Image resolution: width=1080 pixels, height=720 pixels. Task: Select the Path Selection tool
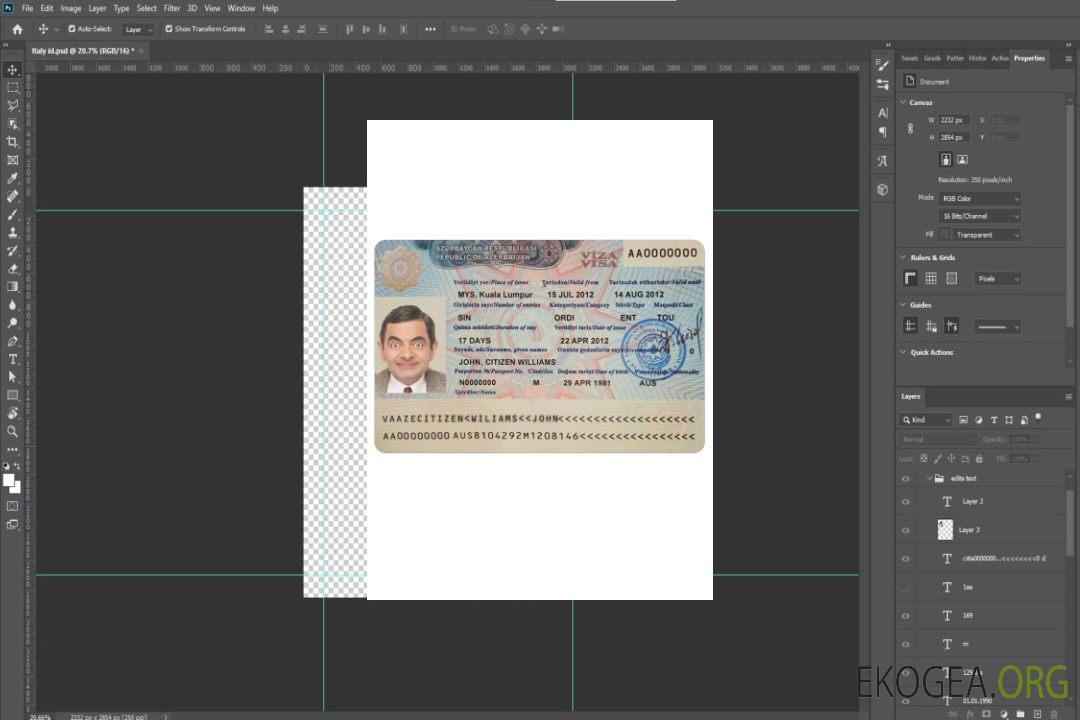click(12, 377)
